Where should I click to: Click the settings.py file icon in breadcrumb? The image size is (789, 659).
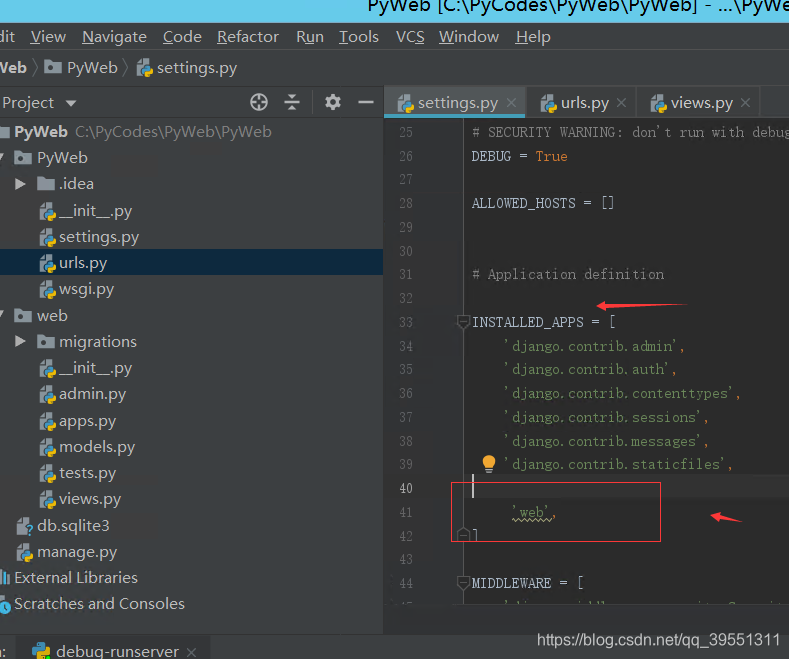(145, 68)
